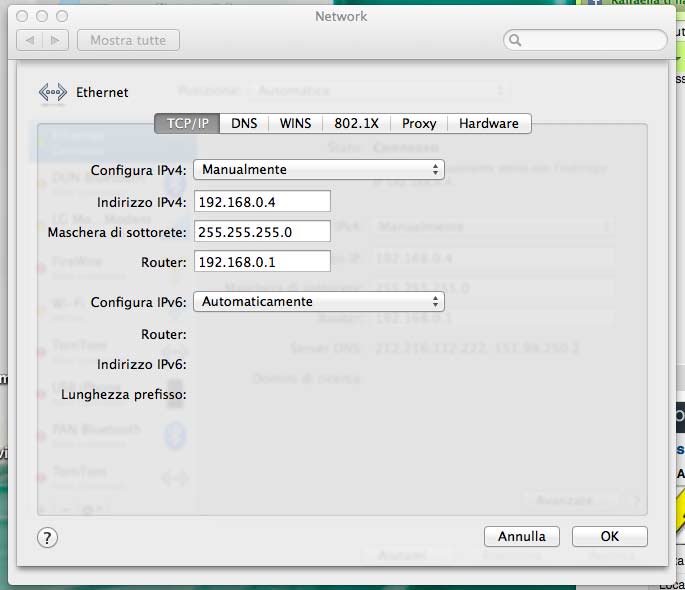Click the Ethernet connection icon
This screenshot has height=590, width=685.
[53, 92]
